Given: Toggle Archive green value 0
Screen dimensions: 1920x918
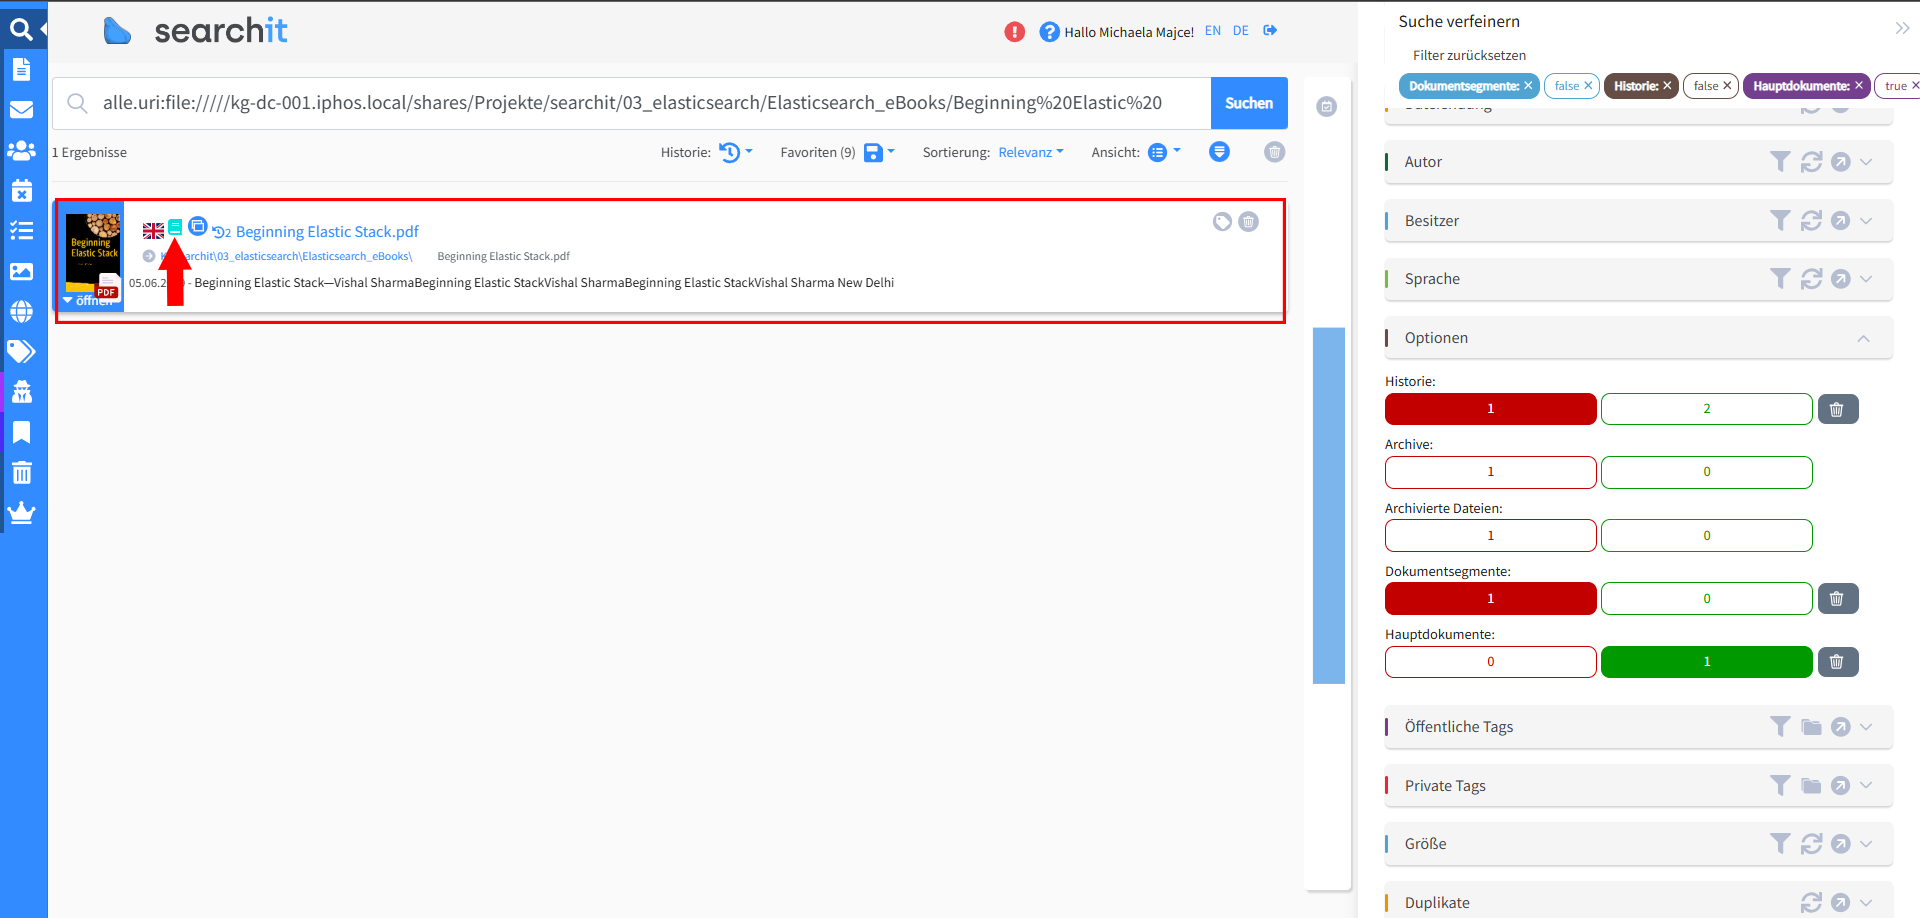Looking at the screenshot, I should pyautogui.click(x=1706, y=472).
